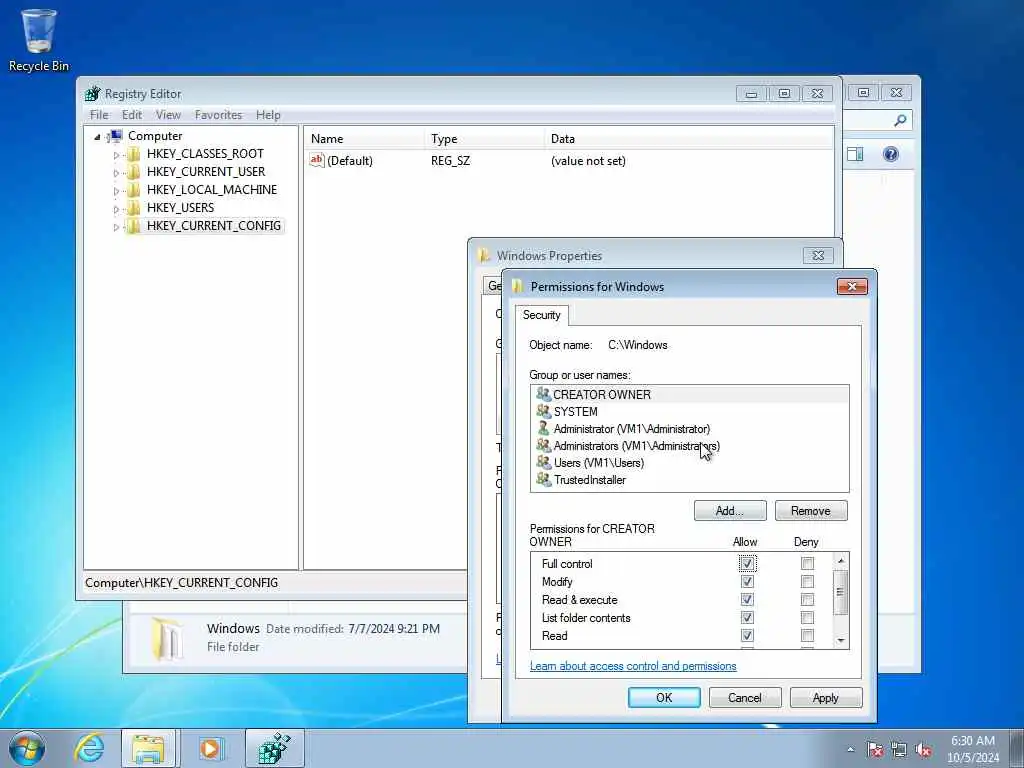Click the Remove button
The width and height of the screenshot is (1024, 768).
(811, 511)
